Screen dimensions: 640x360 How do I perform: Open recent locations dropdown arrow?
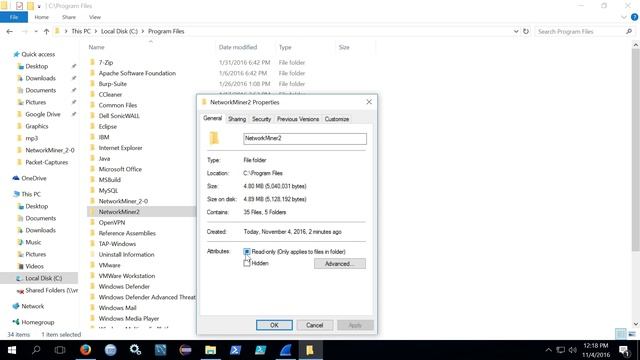36,31
